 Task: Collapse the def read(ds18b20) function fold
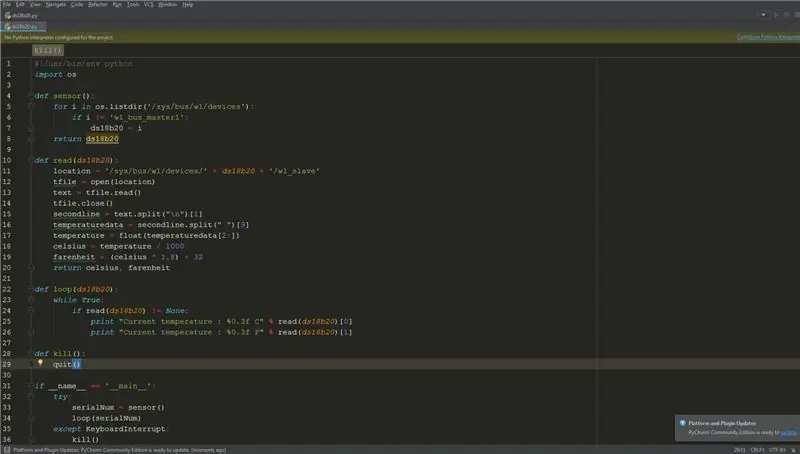pyautogui.click(x=31, y=160)
